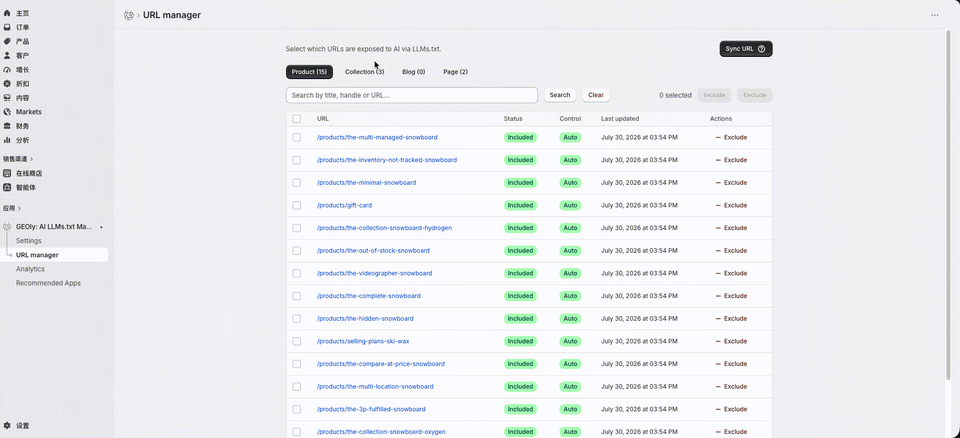
Task: Select the checkbox for the-minimal-snowboard
Action: 296,183
